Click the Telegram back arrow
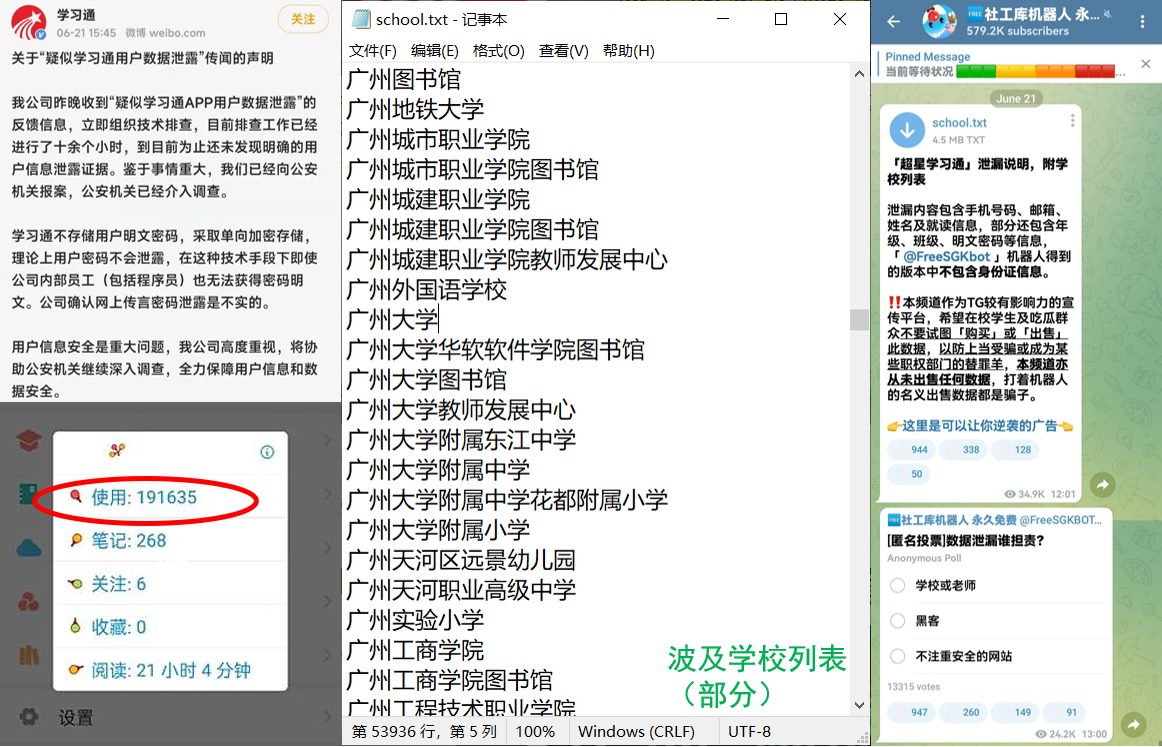Viewport: 1162px width, 747px height. pos(894,21)
